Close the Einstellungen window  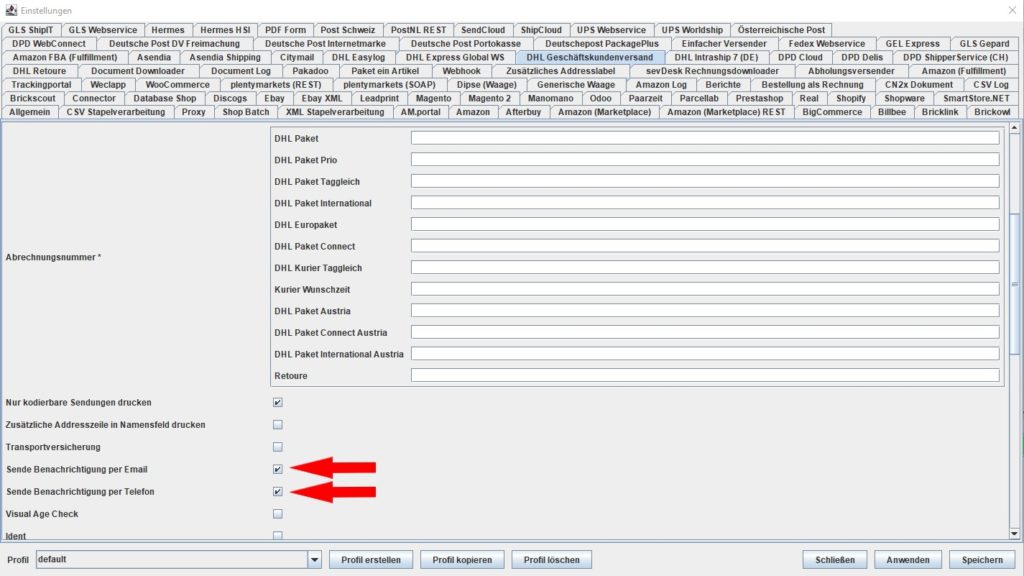[x=1012, y=10]
